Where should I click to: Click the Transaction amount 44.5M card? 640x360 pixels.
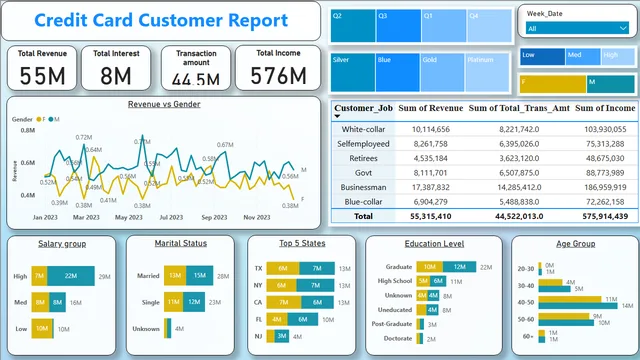[196, 68]
